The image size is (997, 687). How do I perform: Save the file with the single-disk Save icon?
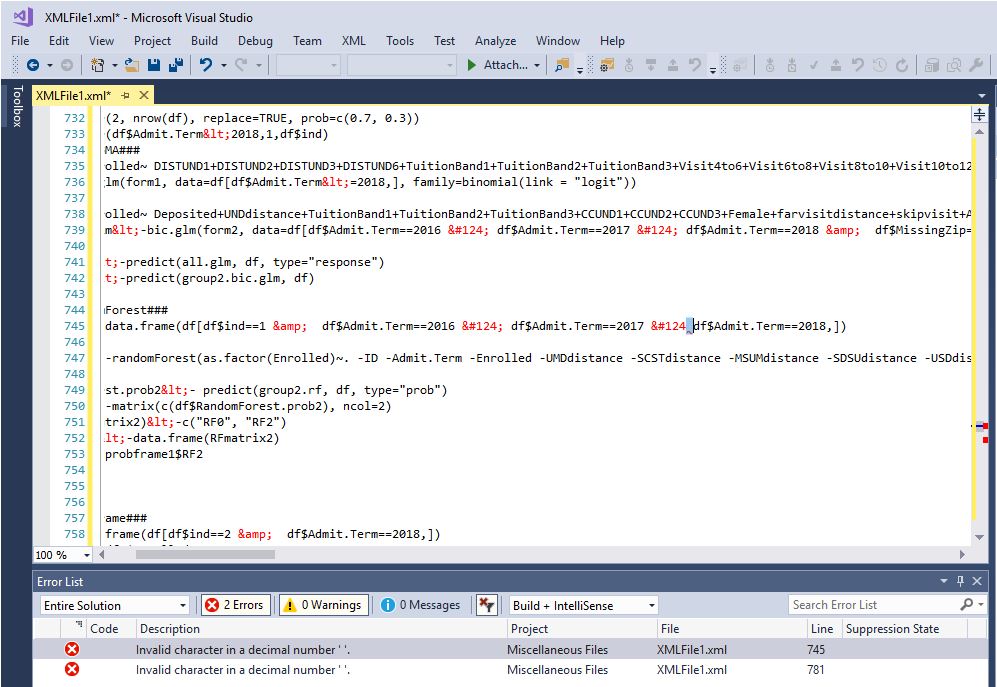point(153,65)
